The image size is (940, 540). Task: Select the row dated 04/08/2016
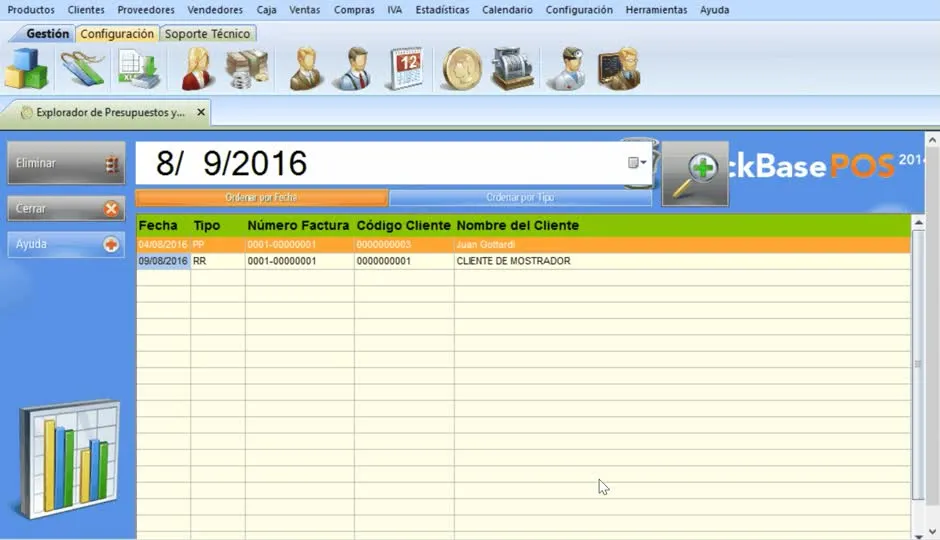click(523, 245)
